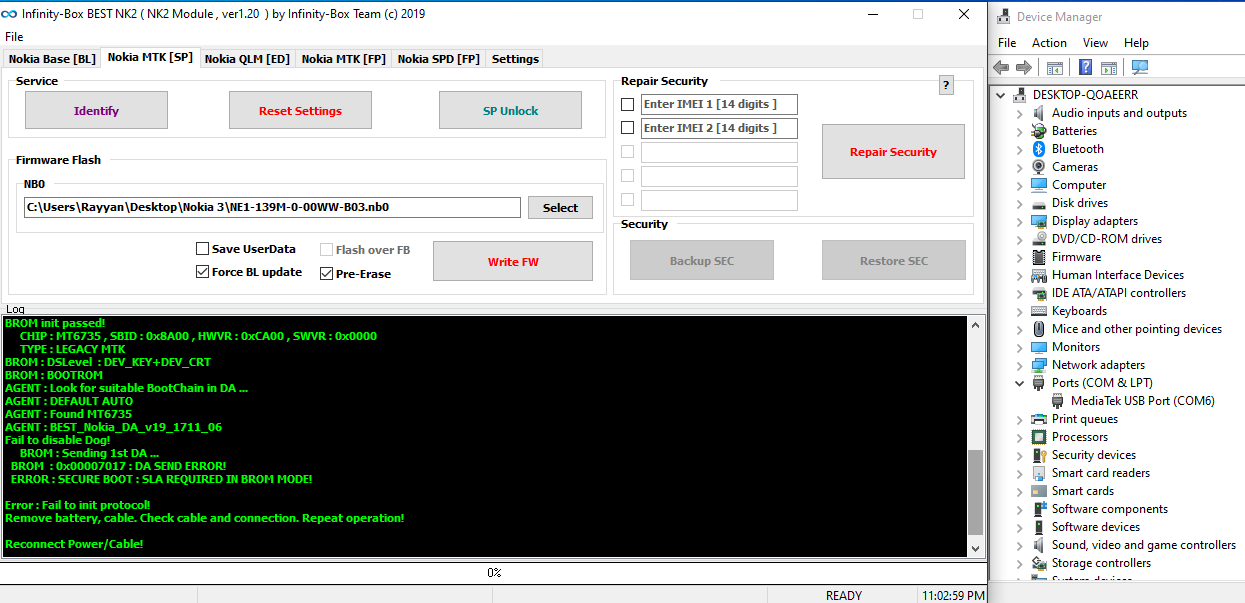Click the Smart card readers icon

click(x=1039, y=473)
